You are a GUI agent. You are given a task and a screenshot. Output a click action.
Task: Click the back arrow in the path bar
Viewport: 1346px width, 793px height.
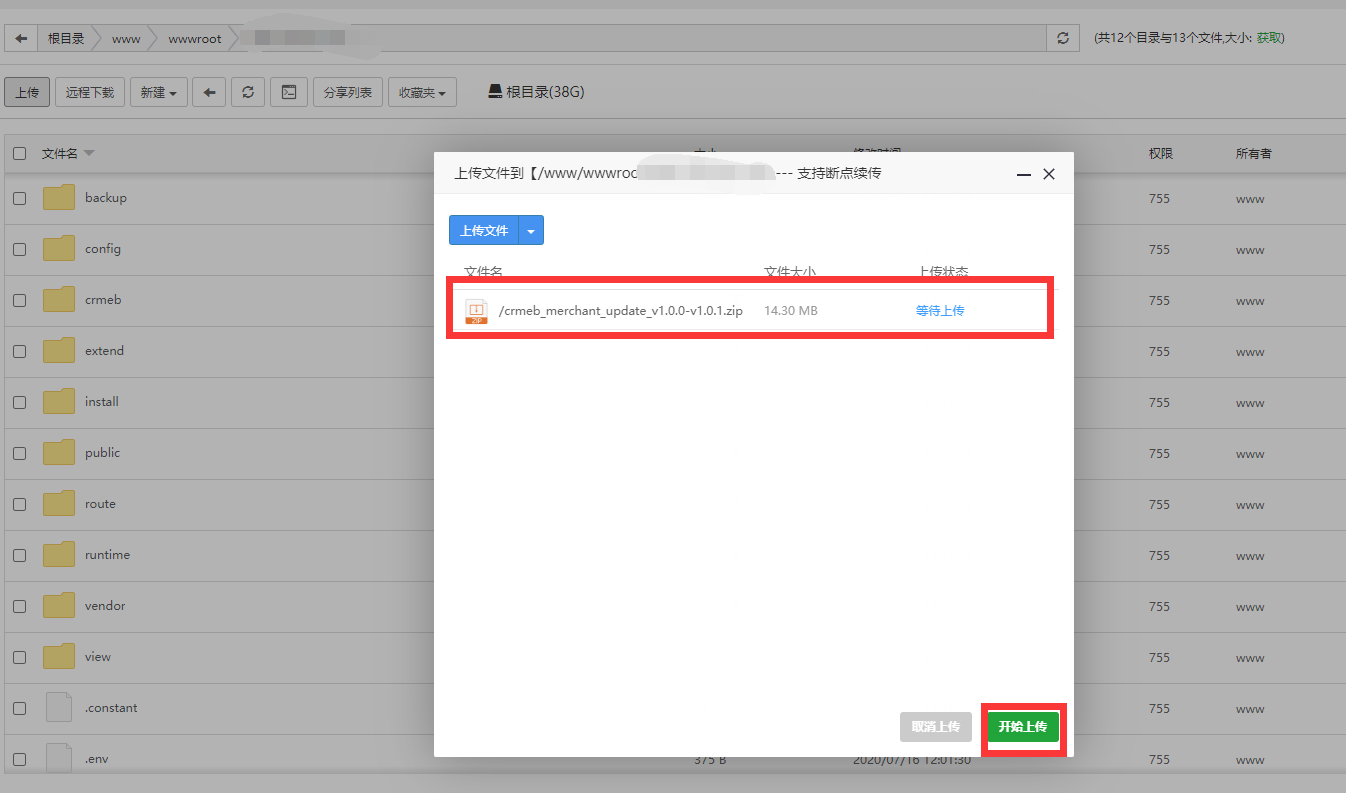[21, 38]
